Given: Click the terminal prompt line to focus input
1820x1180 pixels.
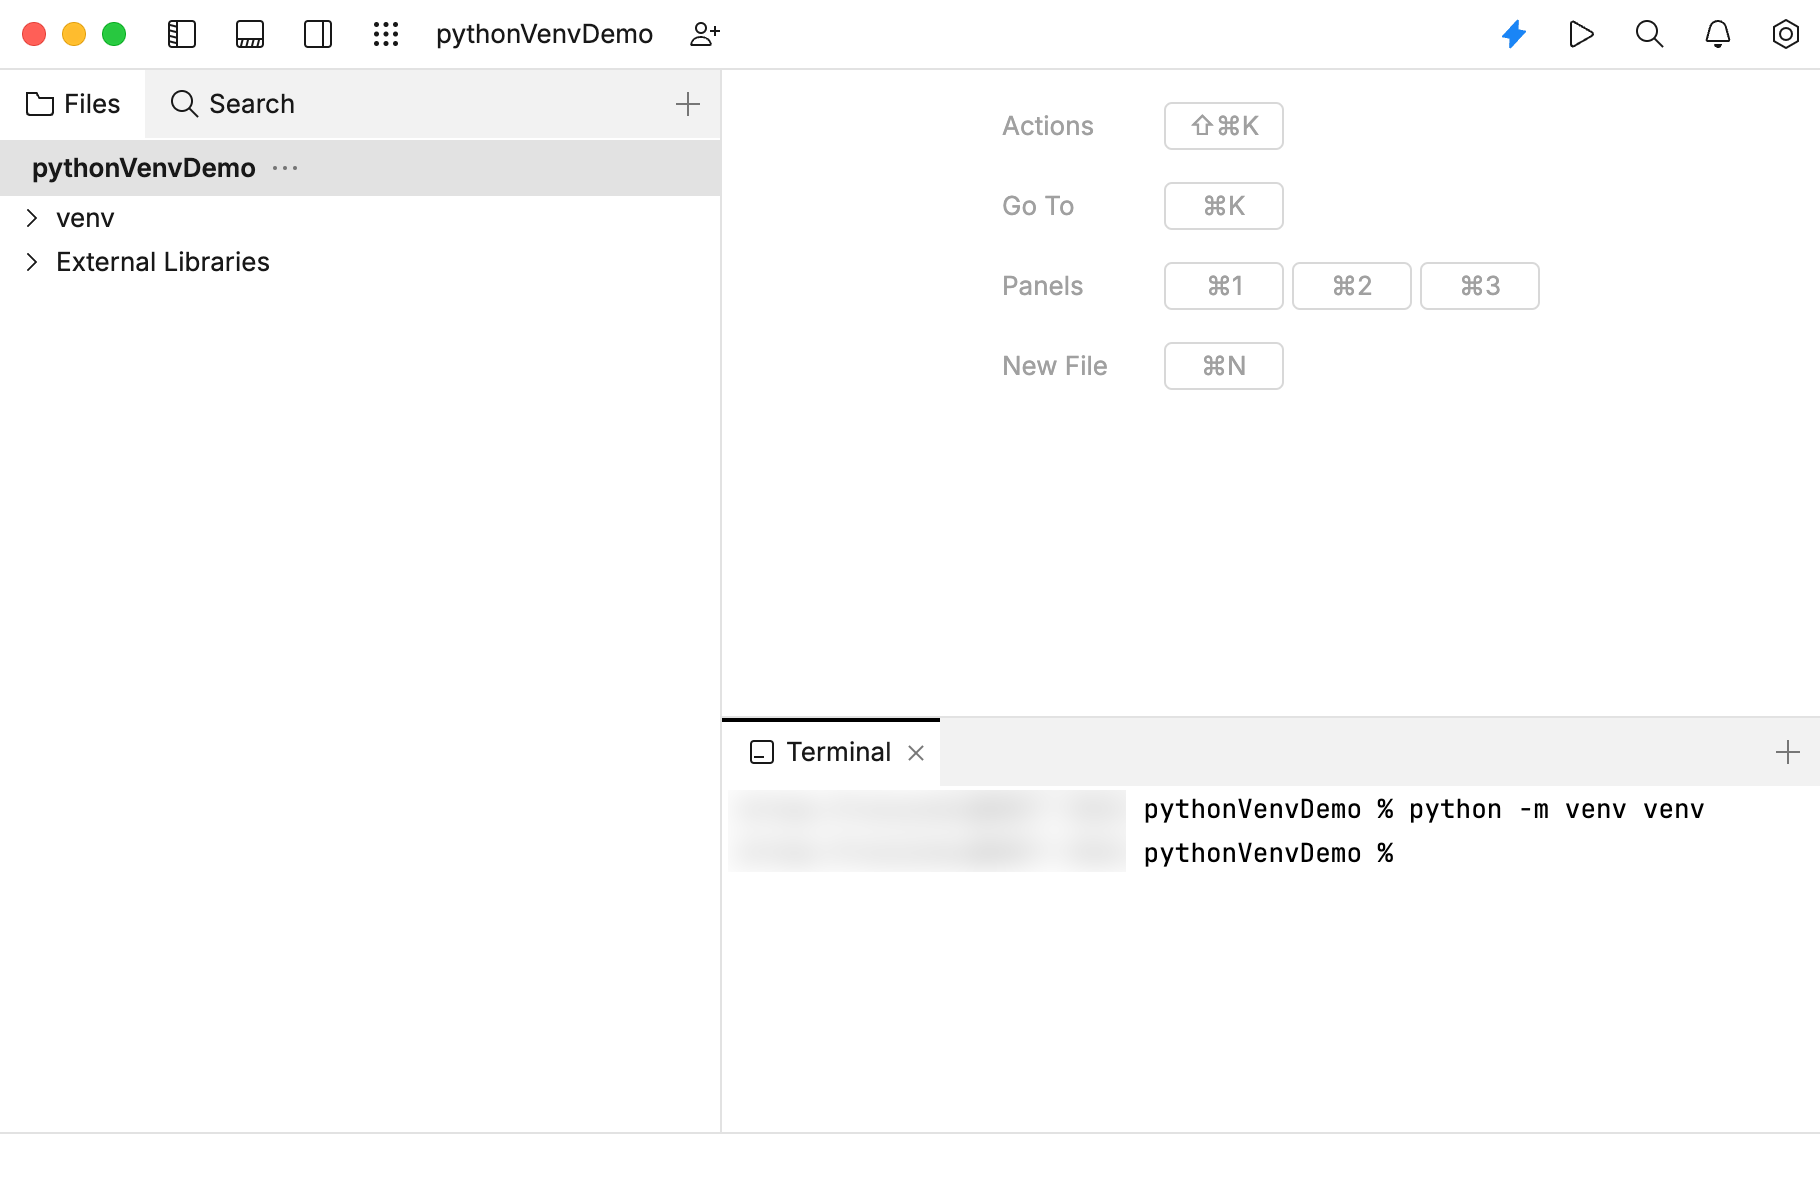Looking at the screenshot, I should pyautogui.click(x=1268, y=853).
